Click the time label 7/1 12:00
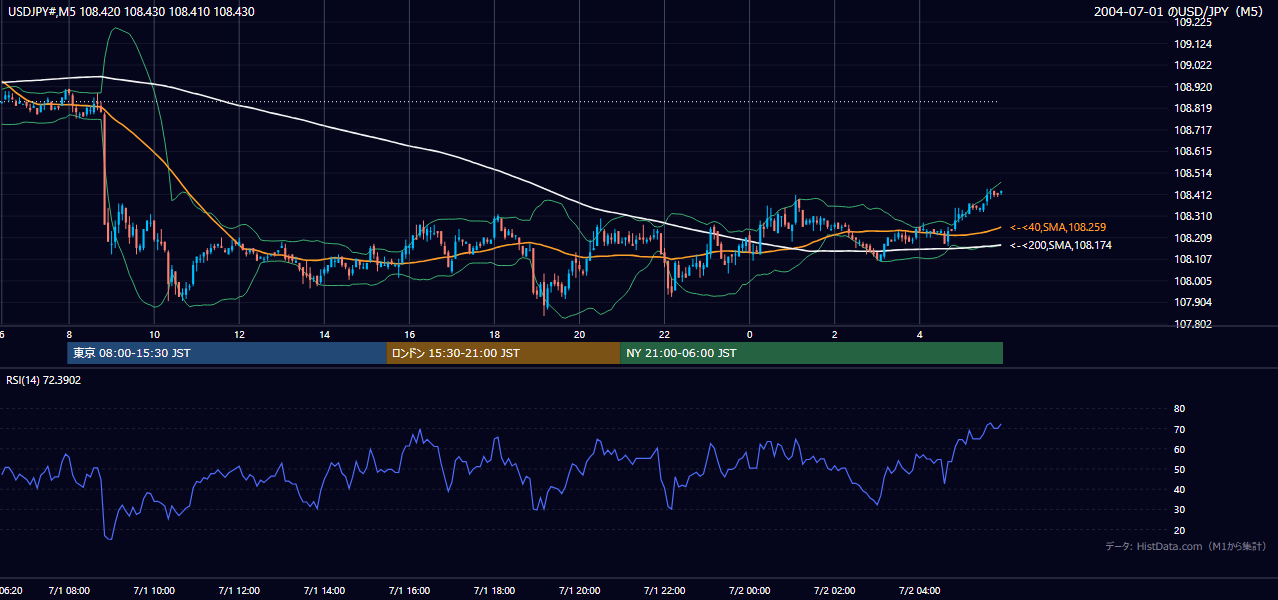This screenshot has height=600, width=1278. pos(239,591)
